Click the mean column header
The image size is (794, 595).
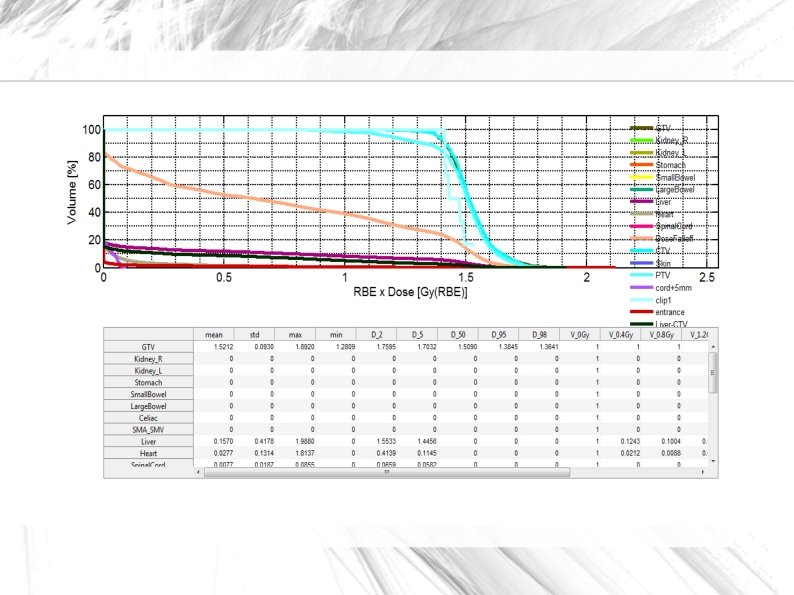214,335
